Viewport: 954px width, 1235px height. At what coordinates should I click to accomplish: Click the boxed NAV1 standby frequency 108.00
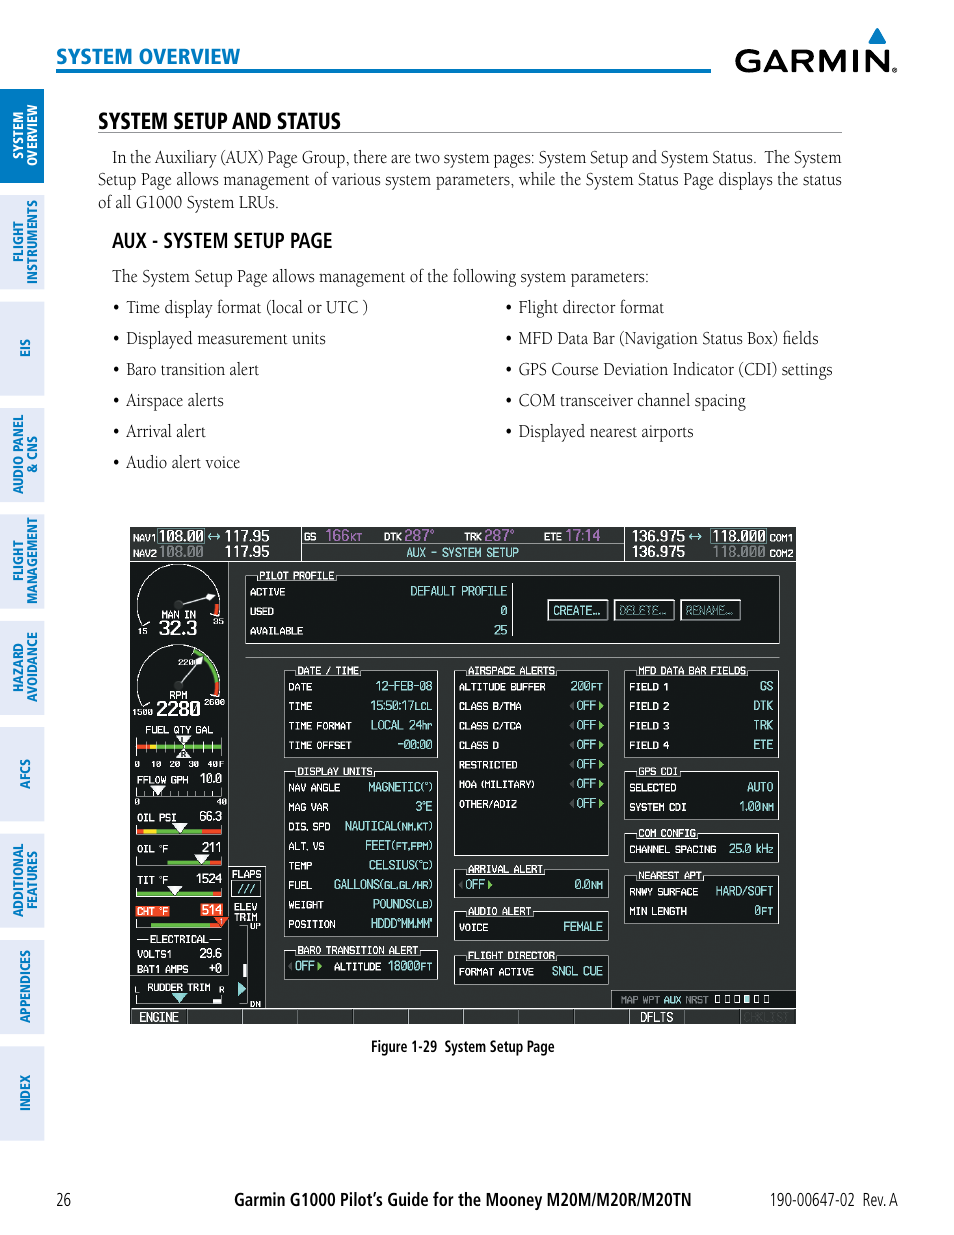[x=181, y=536]
